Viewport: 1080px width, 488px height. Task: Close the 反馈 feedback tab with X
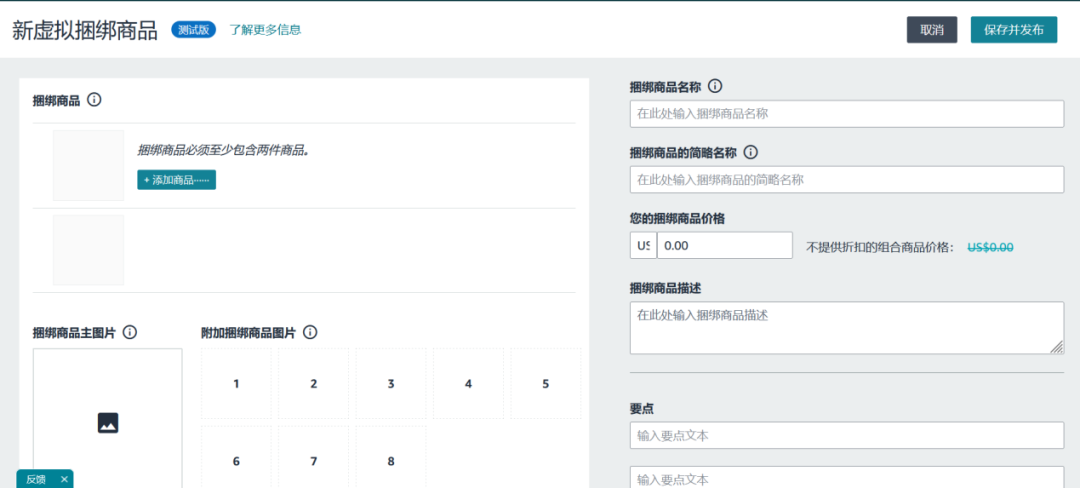[x=64, y=479]
